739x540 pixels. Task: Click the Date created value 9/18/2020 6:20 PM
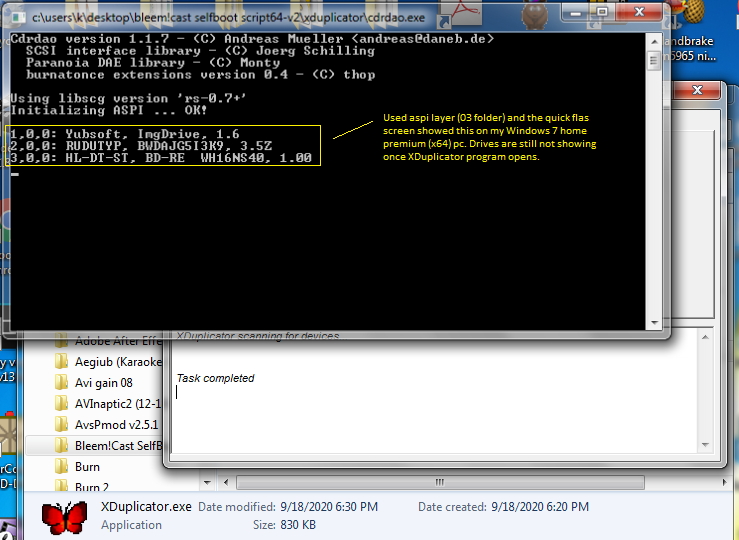click(x=540, y=507)
